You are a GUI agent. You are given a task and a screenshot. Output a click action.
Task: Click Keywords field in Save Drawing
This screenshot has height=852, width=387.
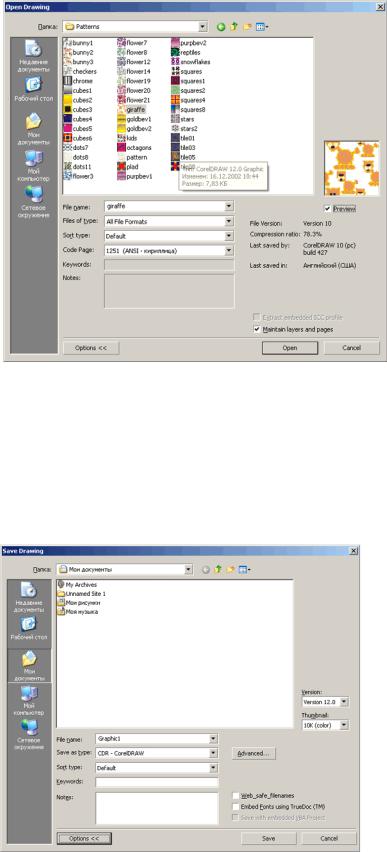(157, 782)
